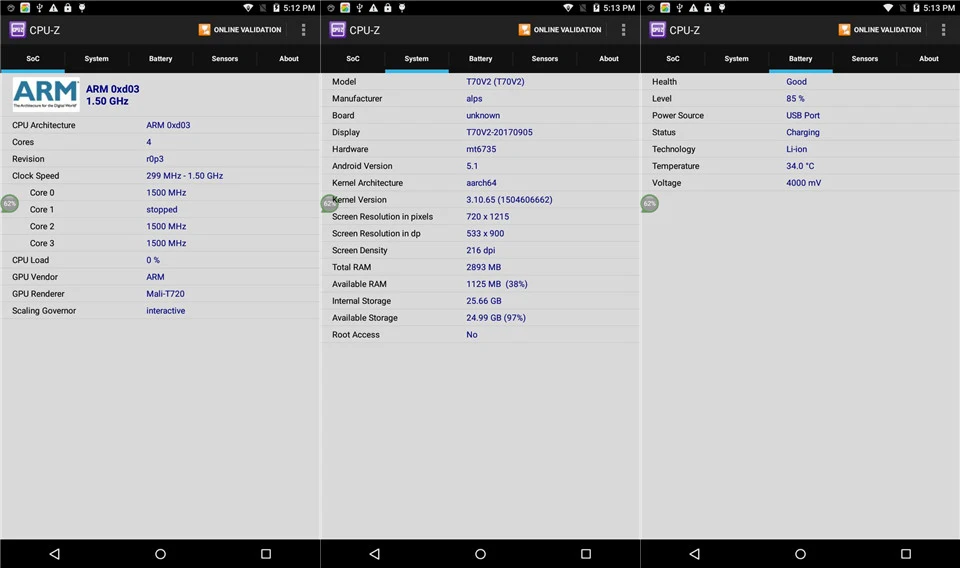This screenshot has height=568, width=960.
Task: Tap Wi-Fi status icon beside 5:12 PM
Action: tap(248, 8)
